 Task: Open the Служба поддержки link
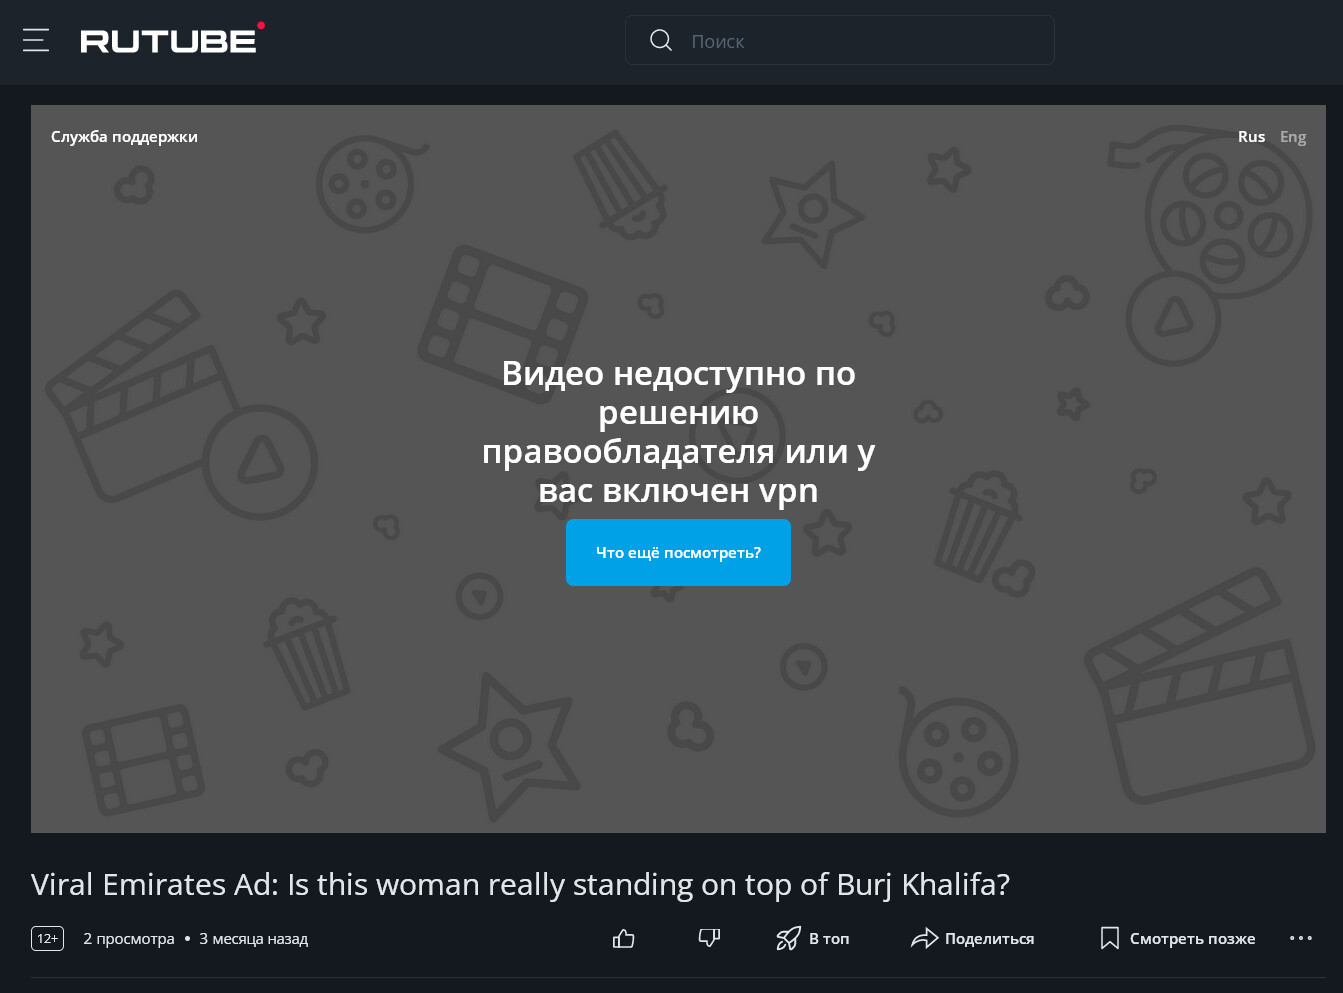click(124, 137)
